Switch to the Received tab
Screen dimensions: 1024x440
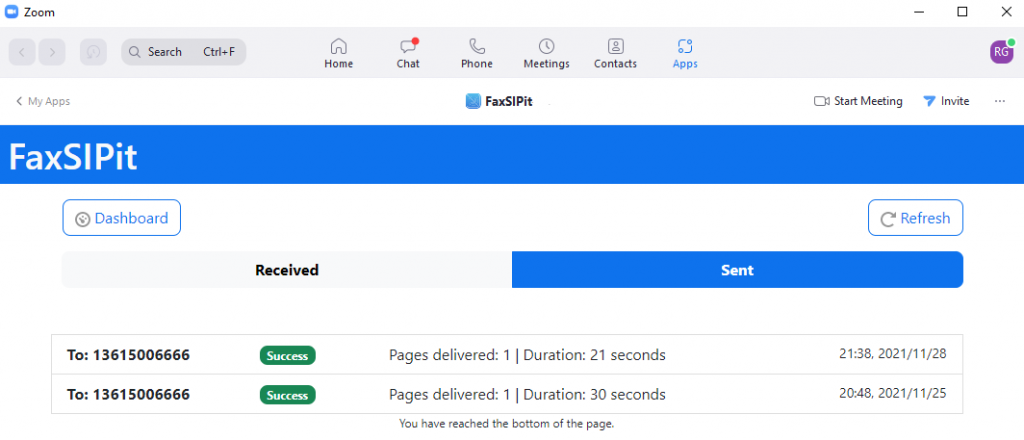pos(286,270)
